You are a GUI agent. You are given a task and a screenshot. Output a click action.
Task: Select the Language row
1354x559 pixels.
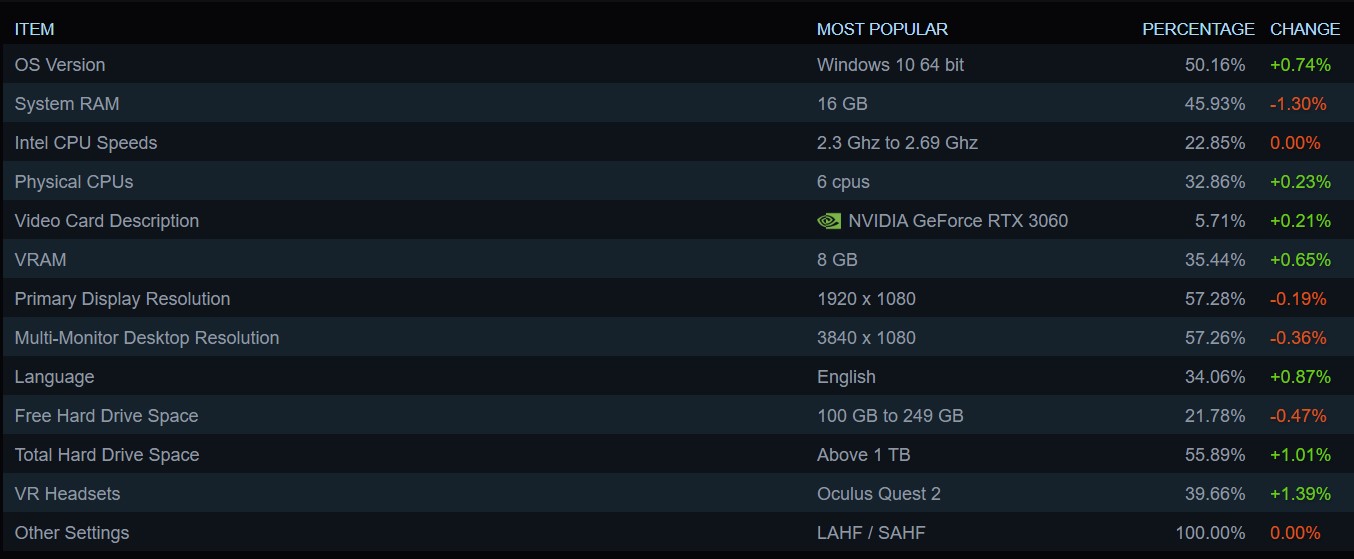pos(677,376)
